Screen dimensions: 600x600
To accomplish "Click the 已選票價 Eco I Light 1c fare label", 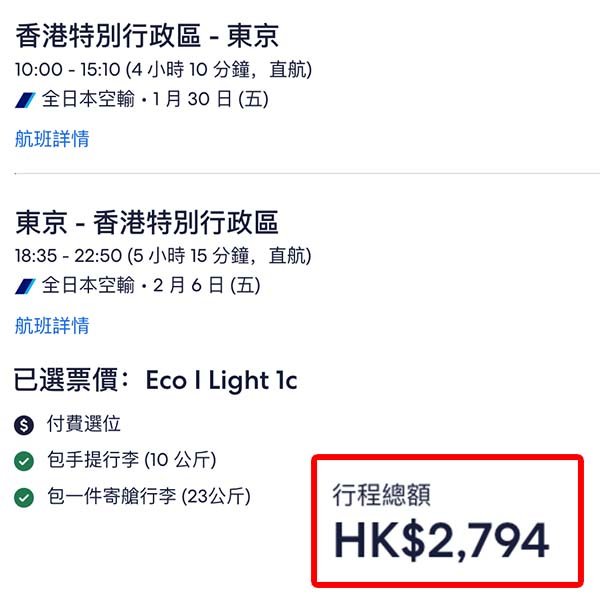I will click(x=156, y=380).
